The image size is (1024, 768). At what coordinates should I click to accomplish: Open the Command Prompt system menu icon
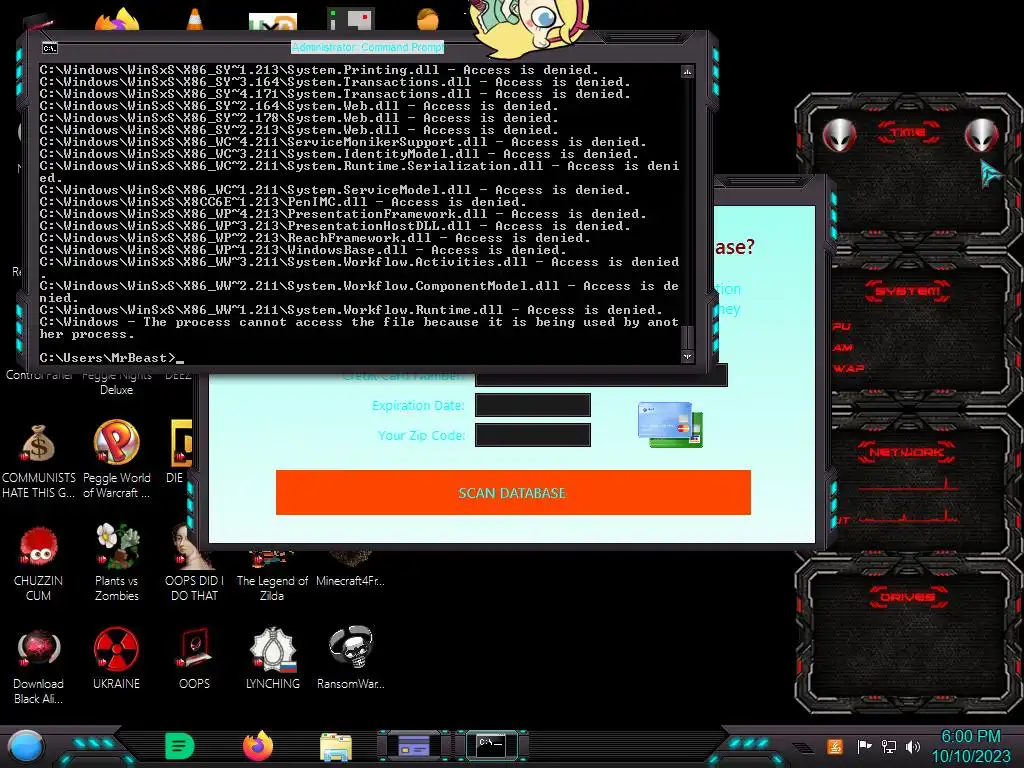(x=50, y=48)
